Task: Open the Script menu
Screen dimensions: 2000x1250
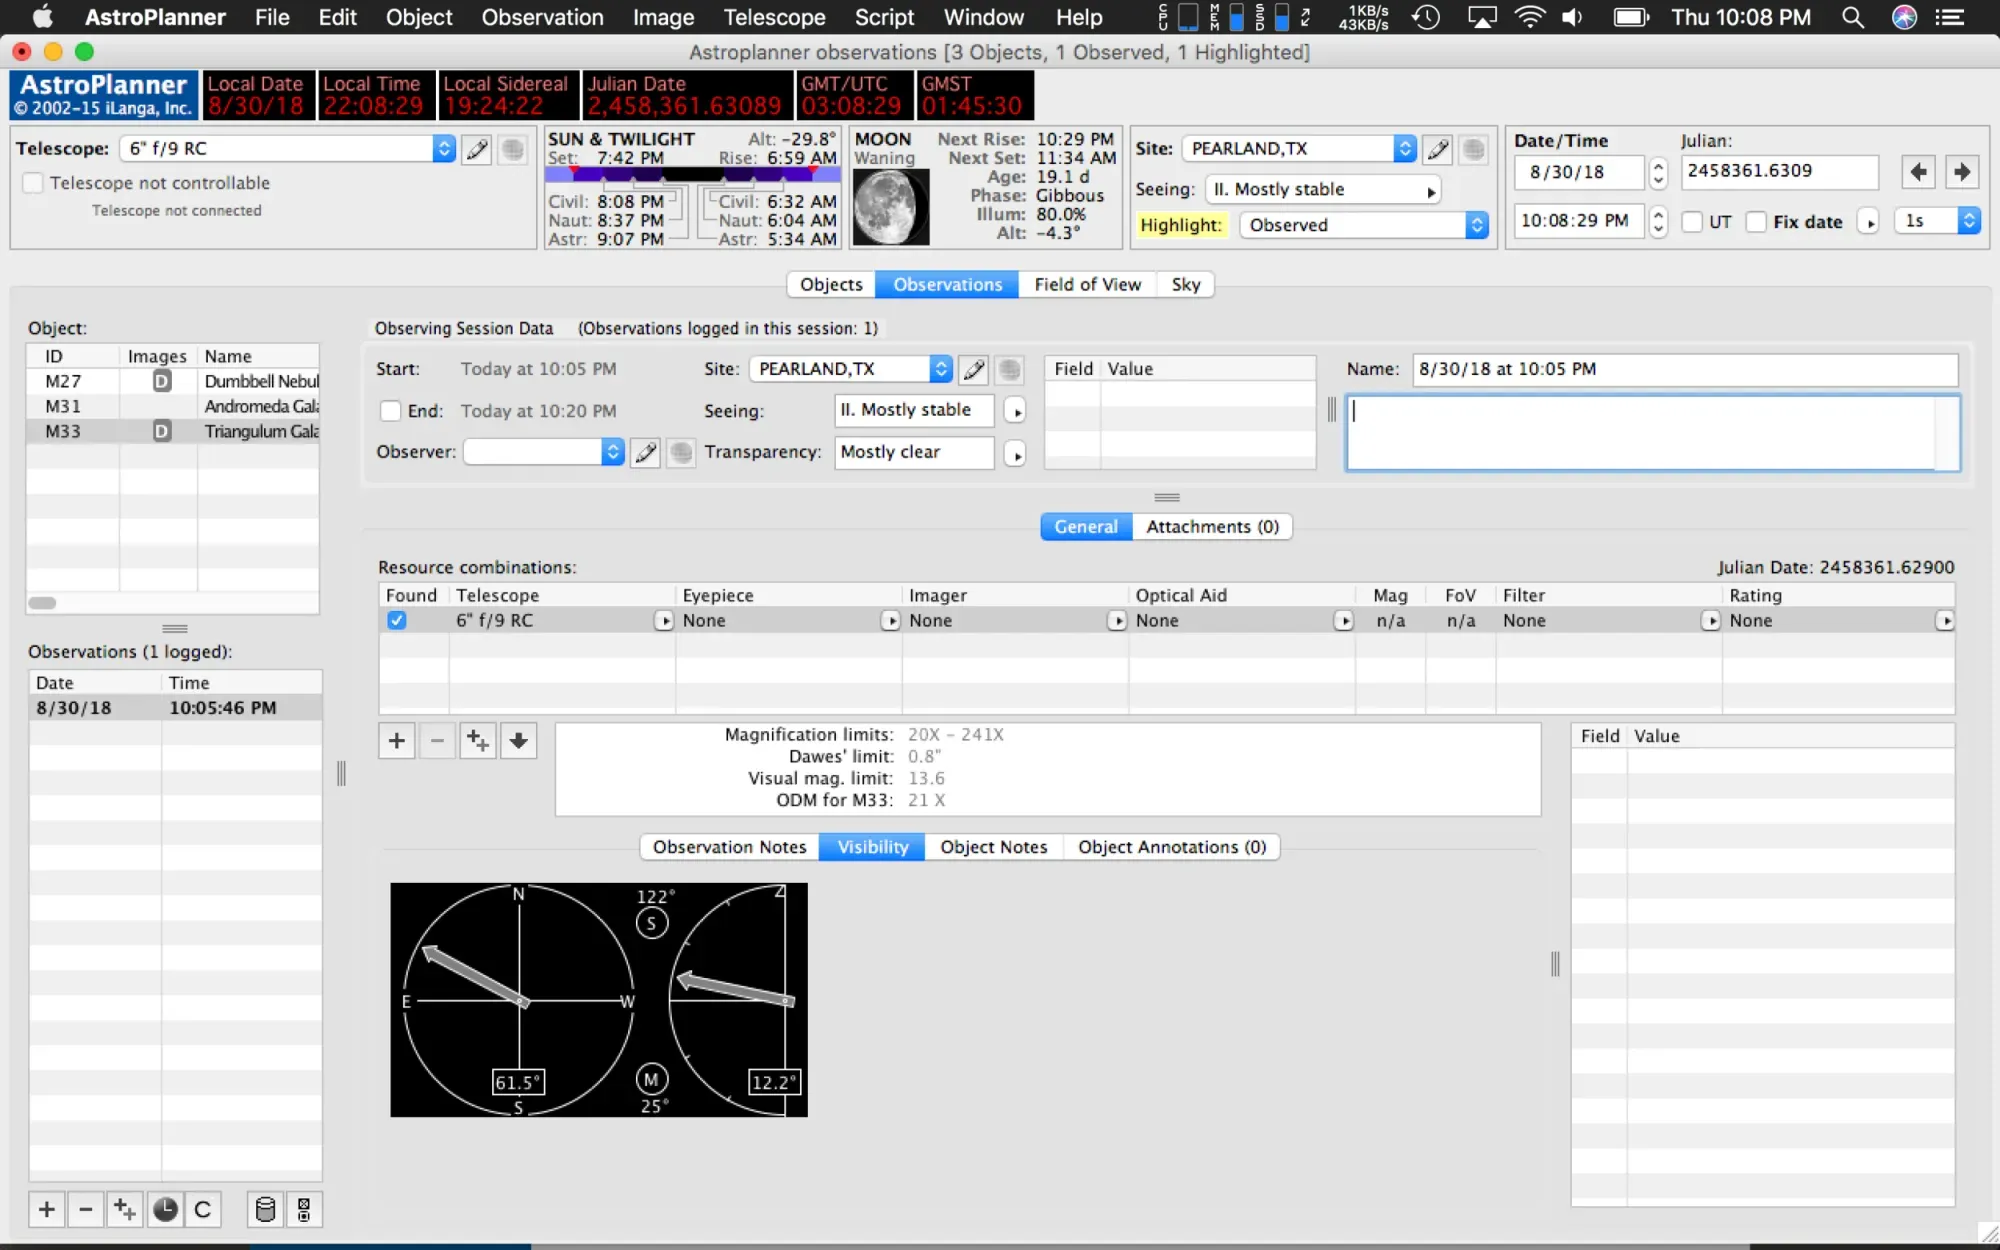Action: 884,17
